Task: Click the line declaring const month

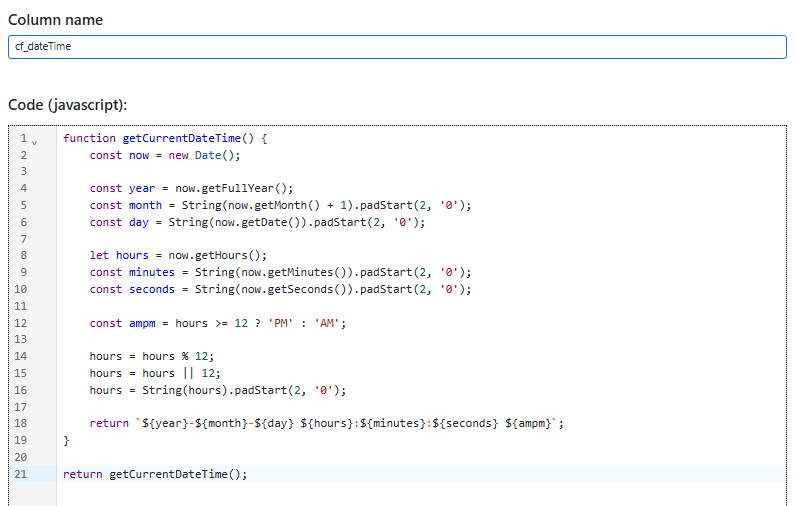Action: tap(280, 206)
